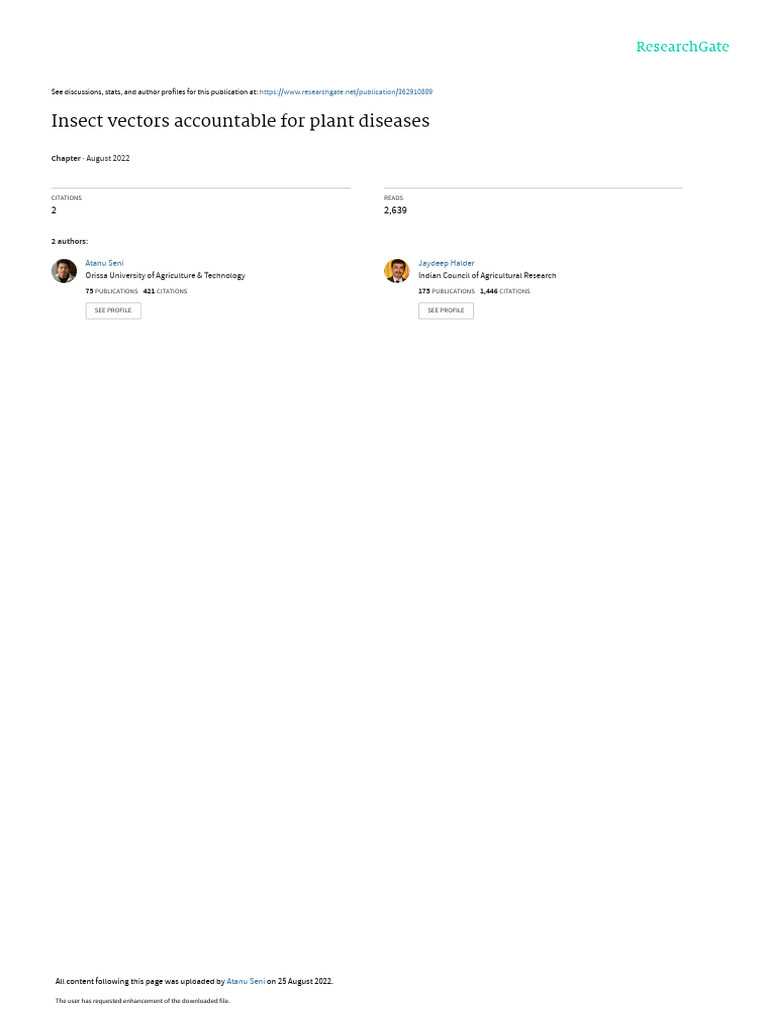Click the Citations count of 2
The width and height of the screenshot is (768, 1024).
[x=54, y=210]
